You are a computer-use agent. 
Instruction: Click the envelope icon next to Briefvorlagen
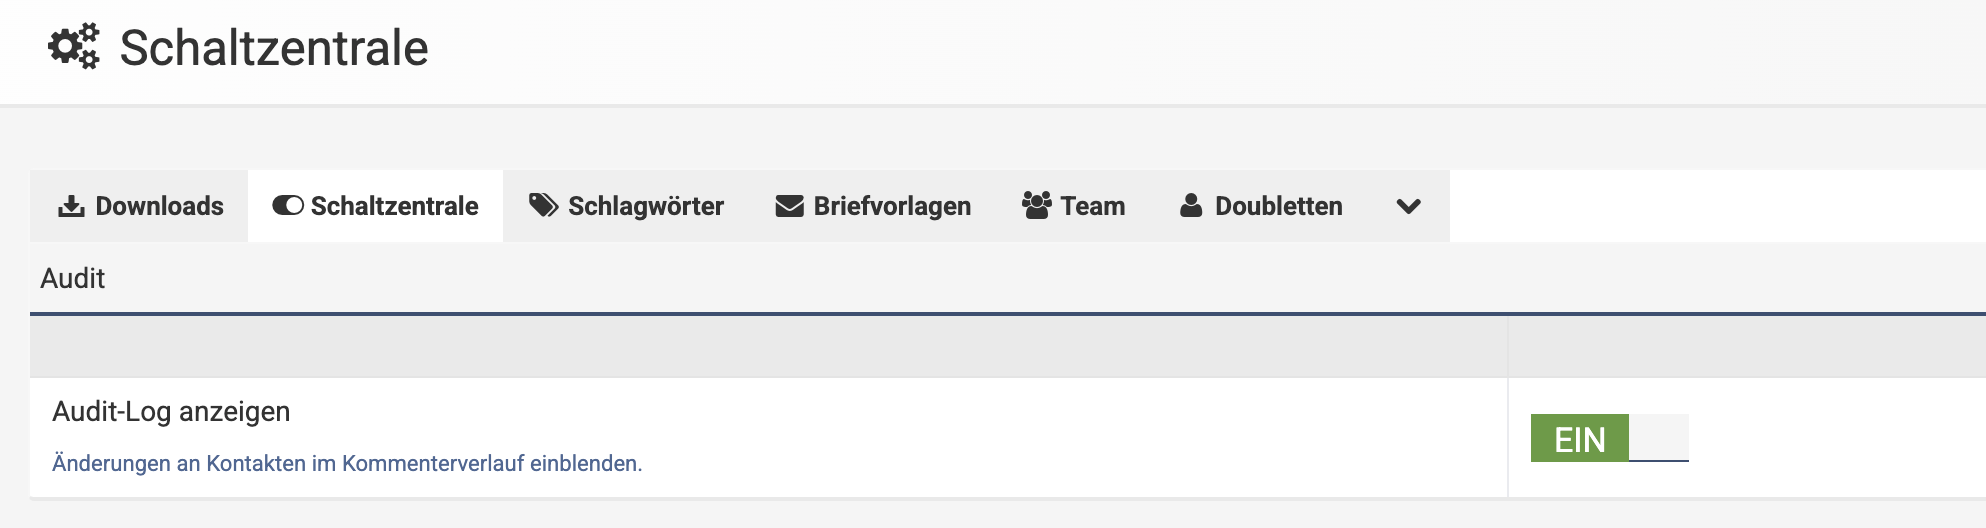pos(789,206)
